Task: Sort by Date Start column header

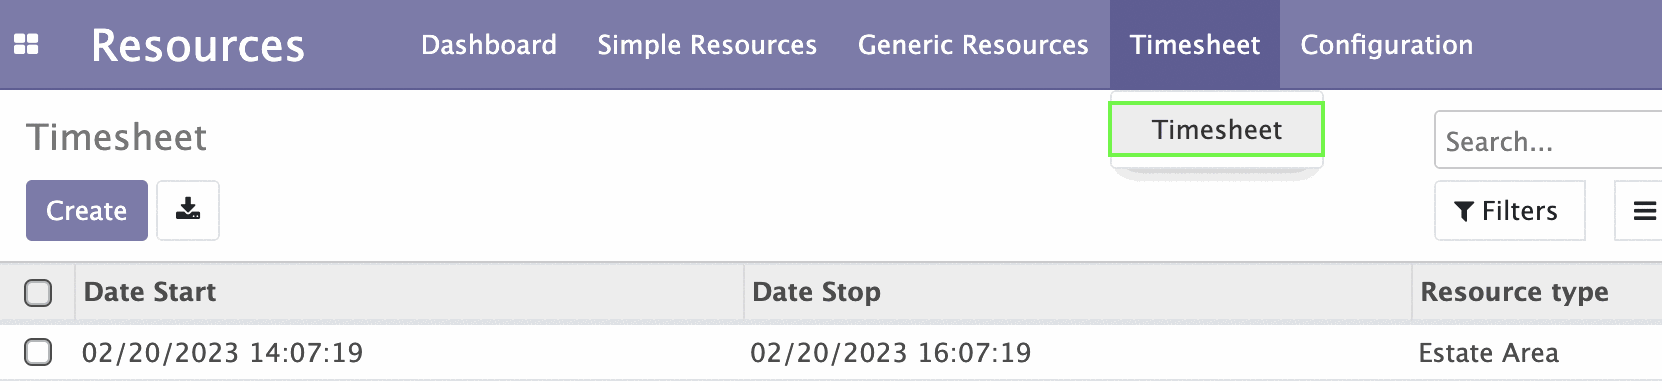Action: [409, 292]
